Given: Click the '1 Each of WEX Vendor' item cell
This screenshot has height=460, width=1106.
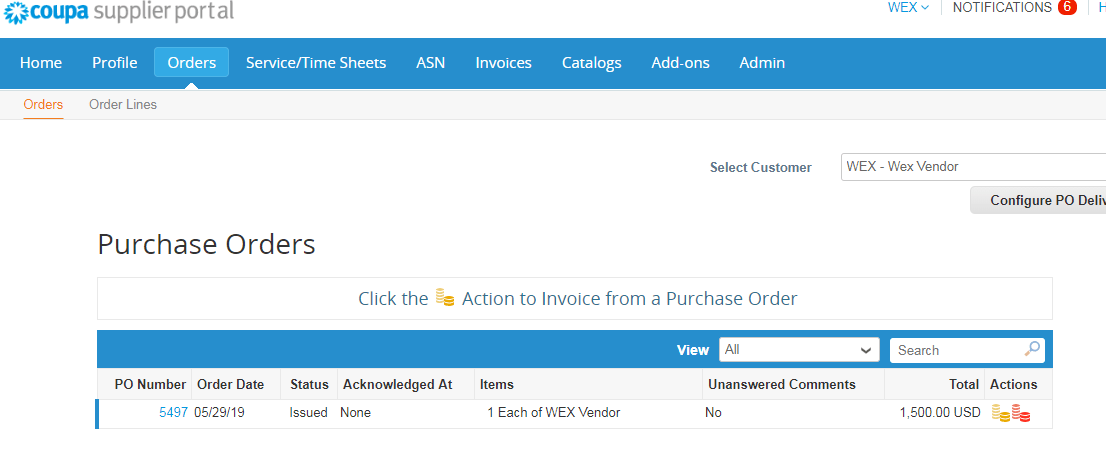Looking at the screenshot, I should pyautogui.click(x=554, y=413).
